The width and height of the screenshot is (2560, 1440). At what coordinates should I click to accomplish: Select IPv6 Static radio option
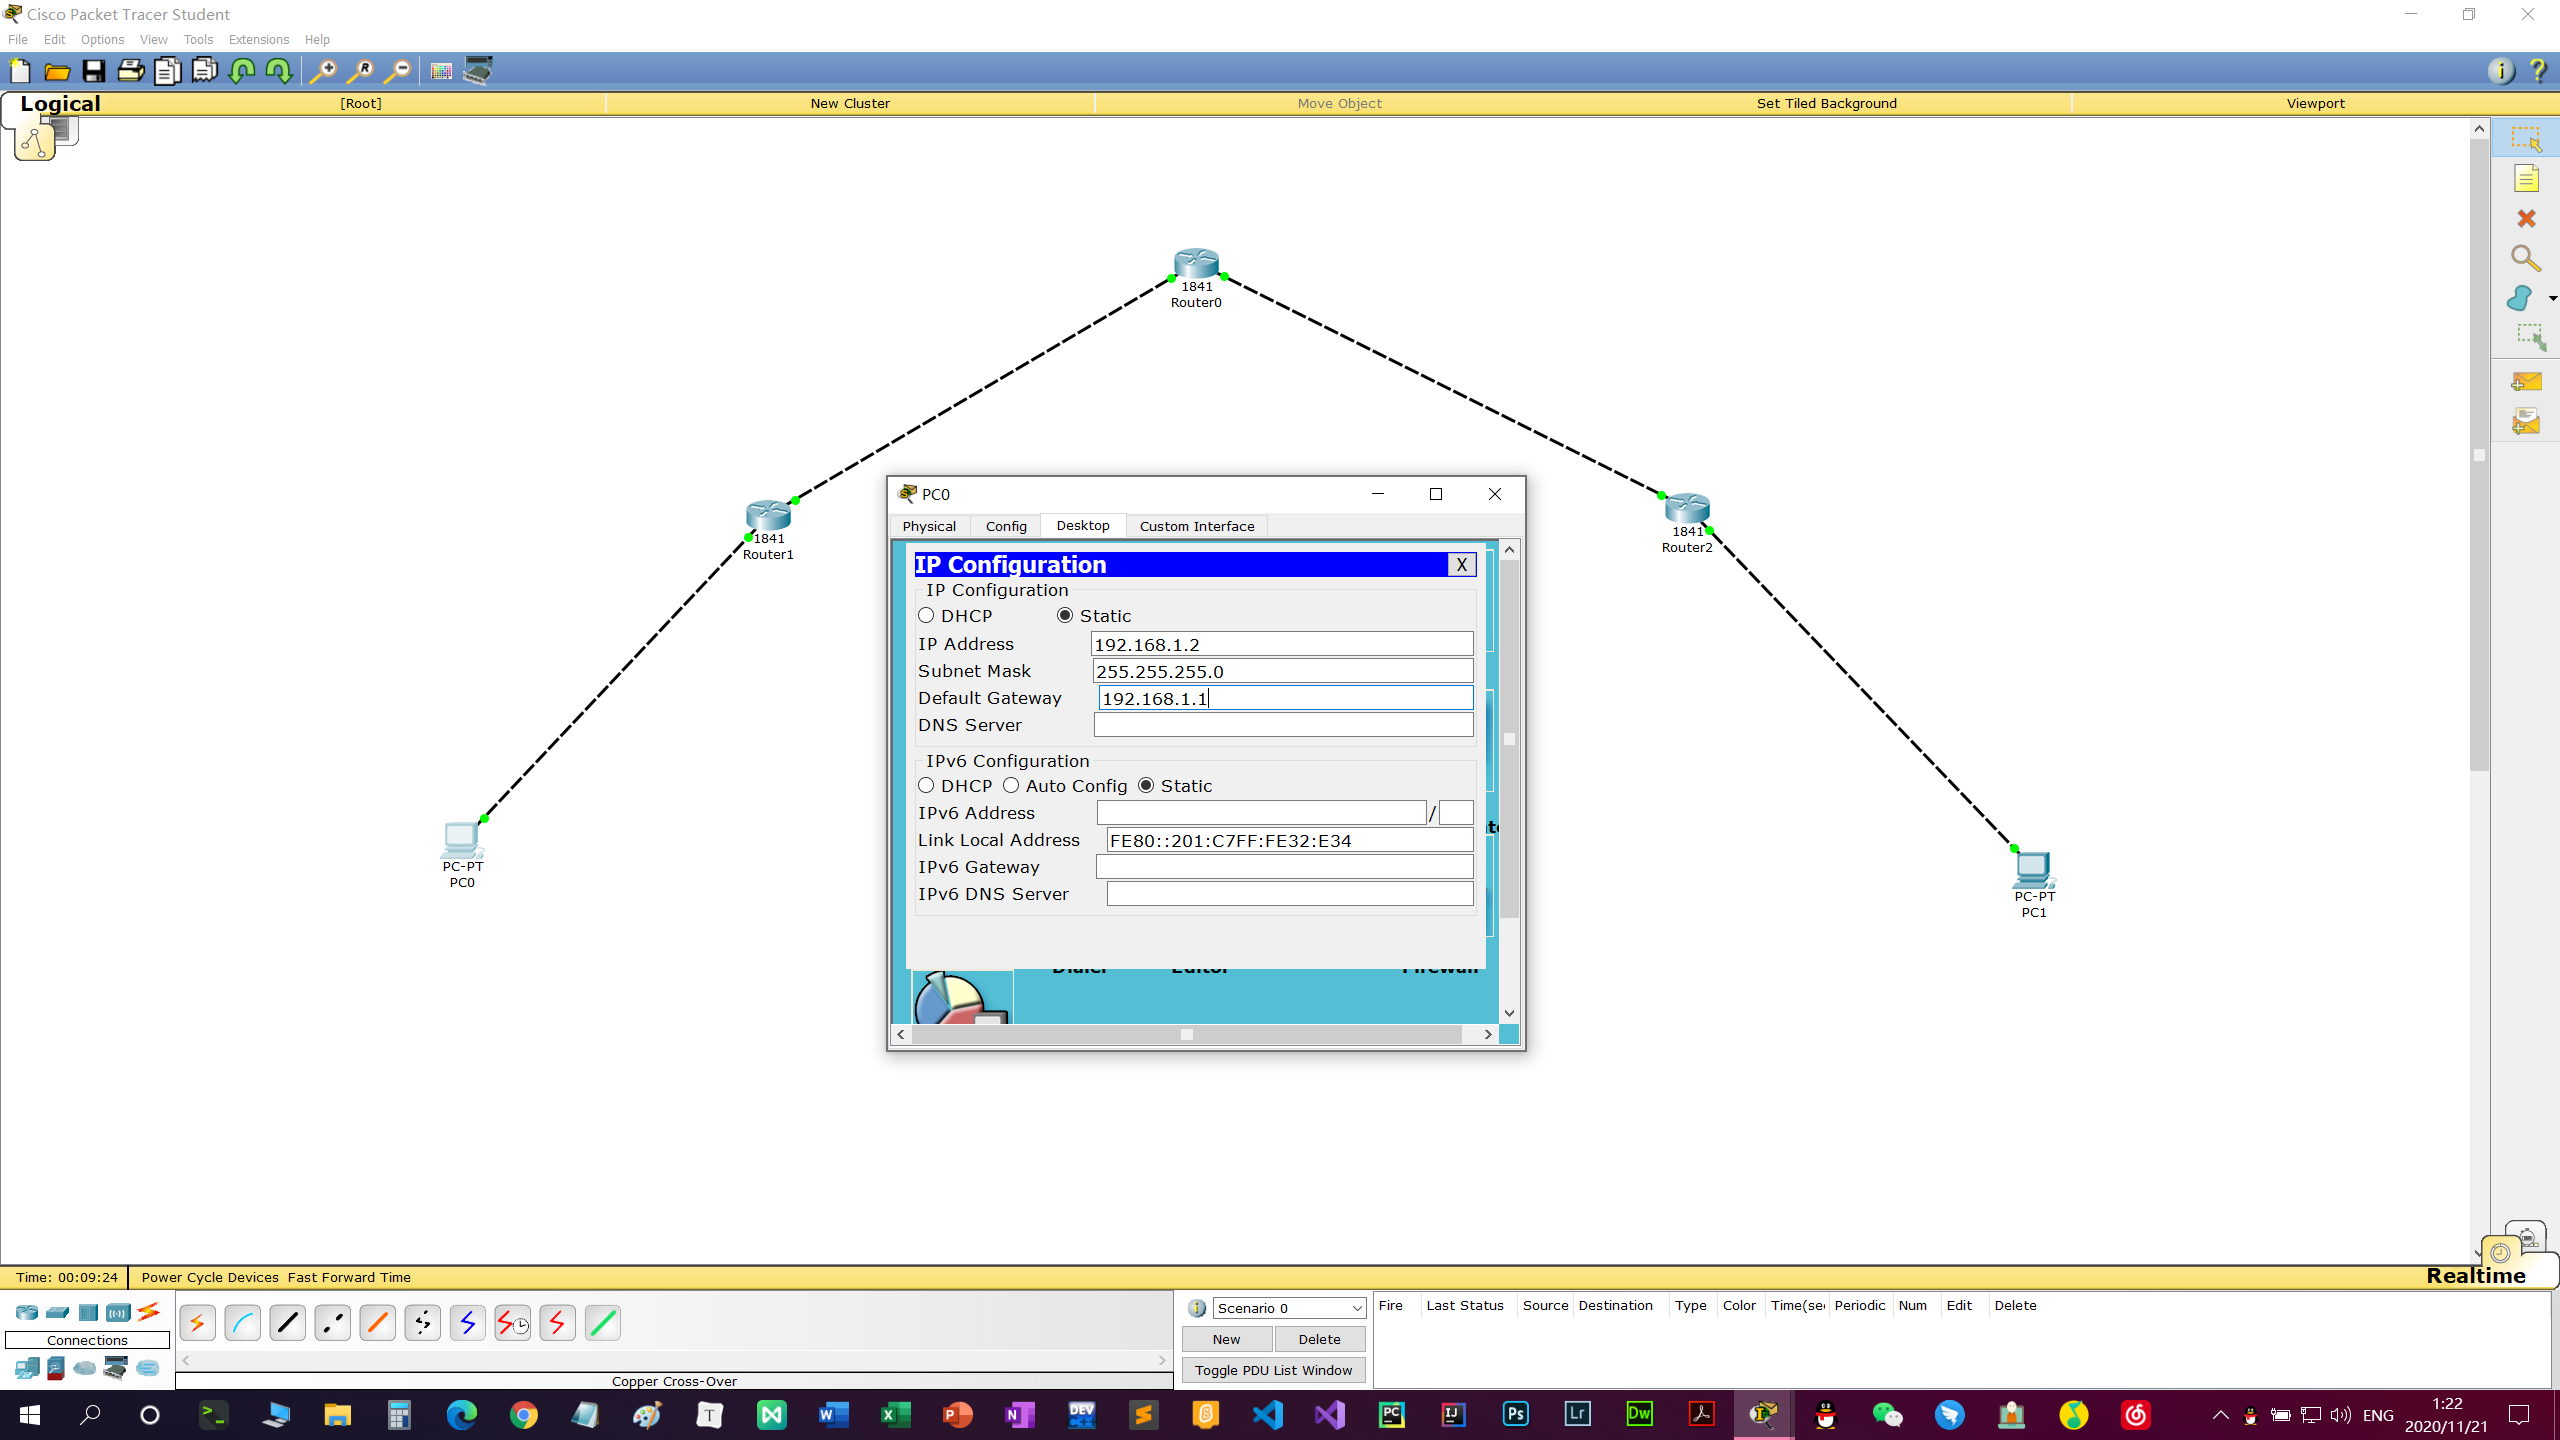pyautogui.click(x=1146, y=786)
